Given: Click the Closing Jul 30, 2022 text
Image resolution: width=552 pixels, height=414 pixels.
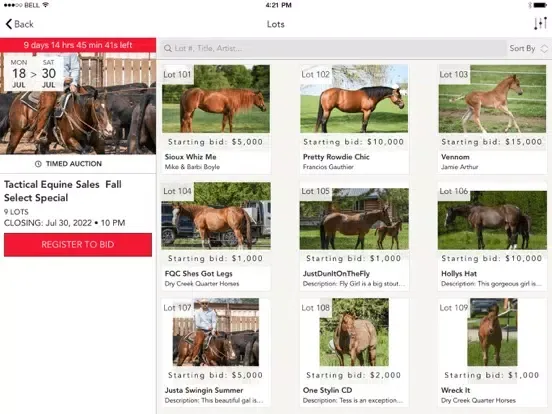Looking at the screenshot, I should (x=64, y=223).
